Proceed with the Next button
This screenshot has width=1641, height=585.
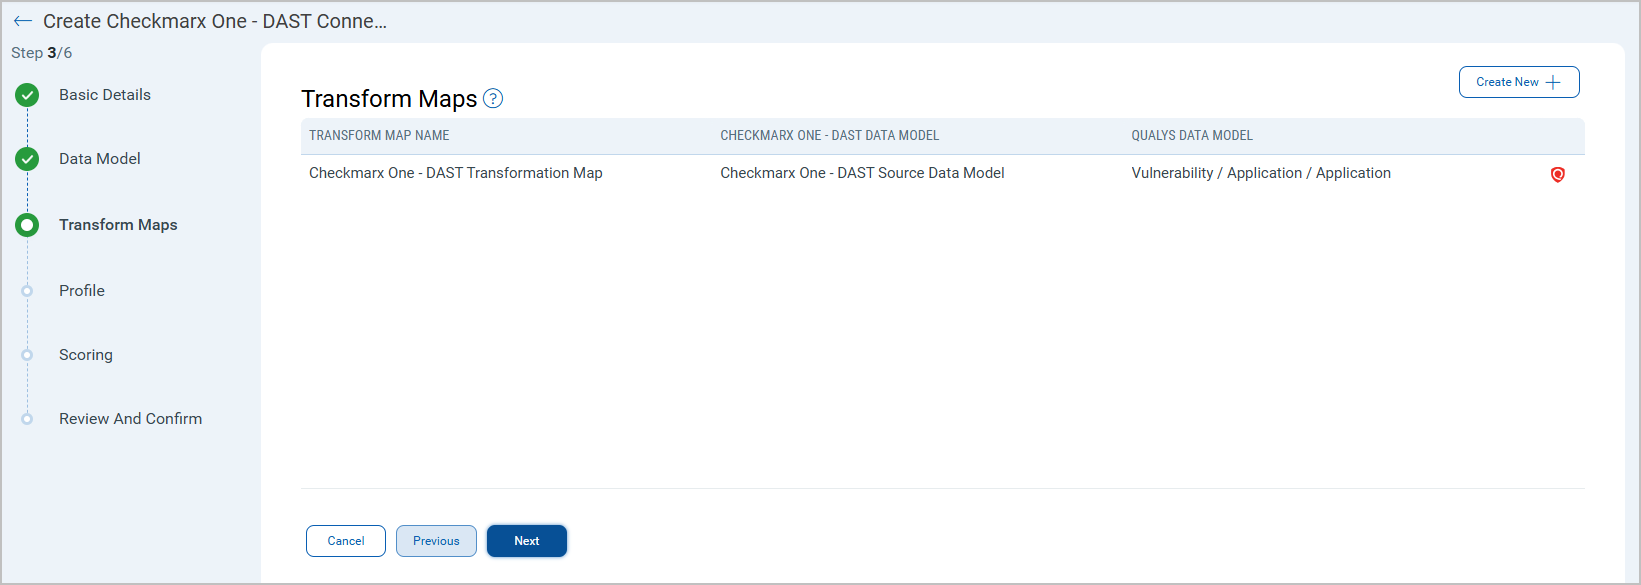pyautogui.click(x=527, y=541)
